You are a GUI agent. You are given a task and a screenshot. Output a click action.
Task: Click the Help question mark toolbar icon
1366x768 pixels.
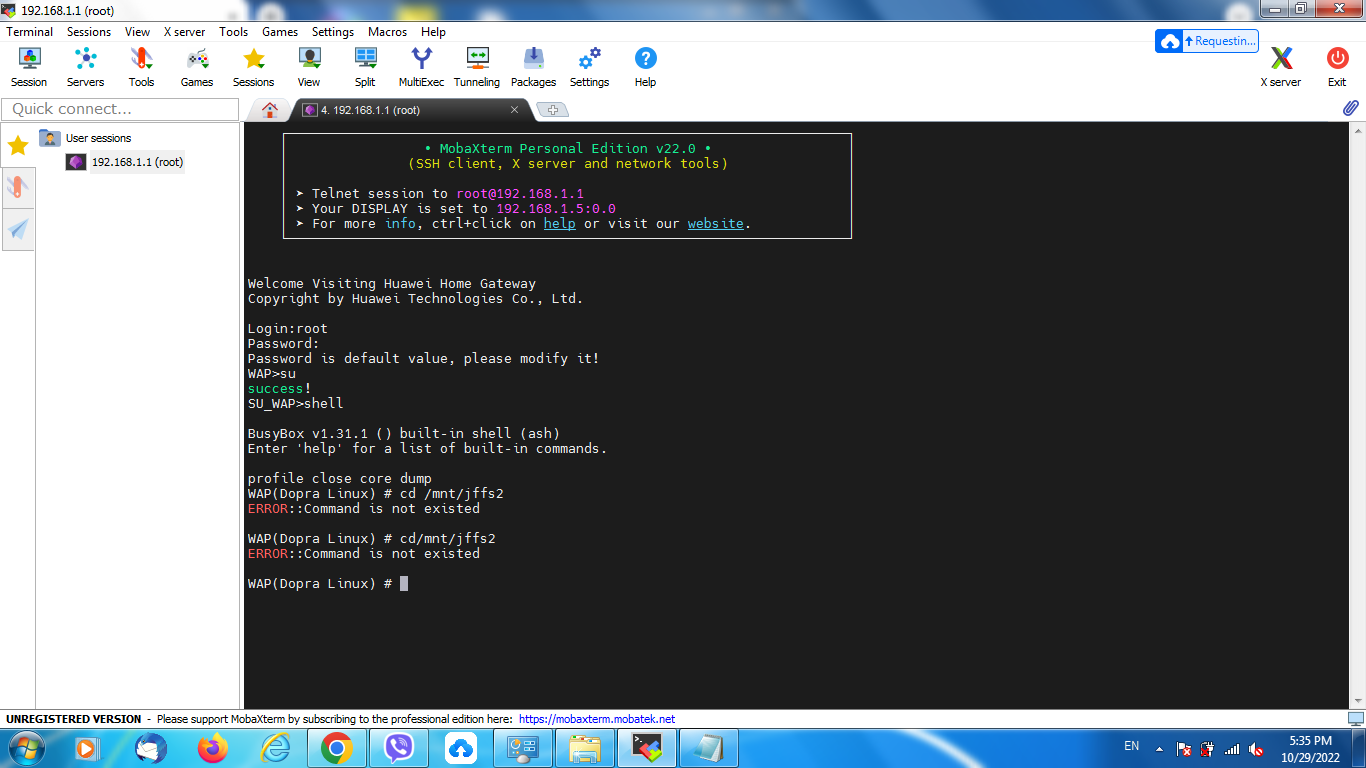[x=645, y=67]
